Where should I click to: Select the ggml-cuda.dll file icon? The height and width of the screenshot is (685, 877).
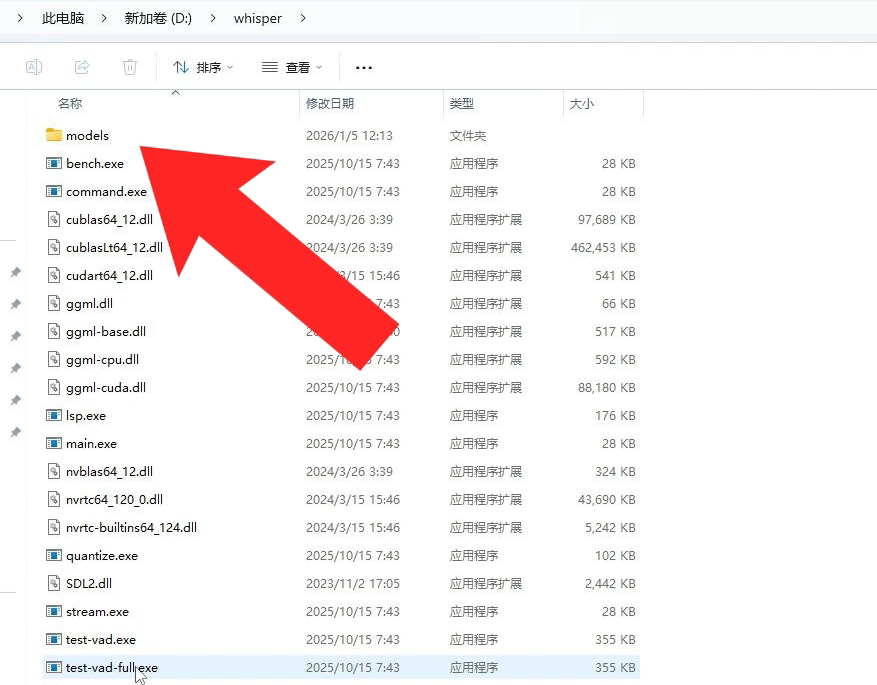pos(54,387)
